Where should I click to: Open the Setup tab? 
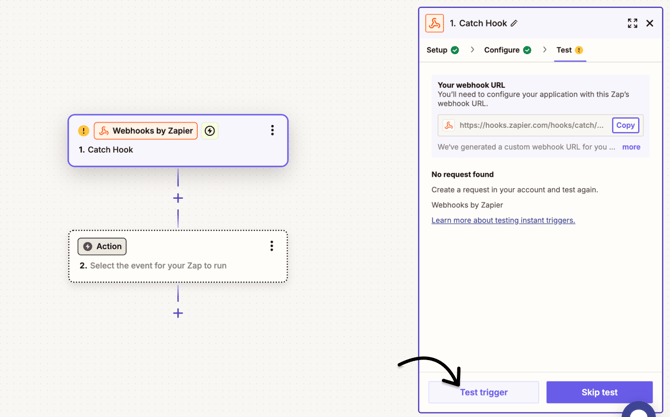click(437, 50)
